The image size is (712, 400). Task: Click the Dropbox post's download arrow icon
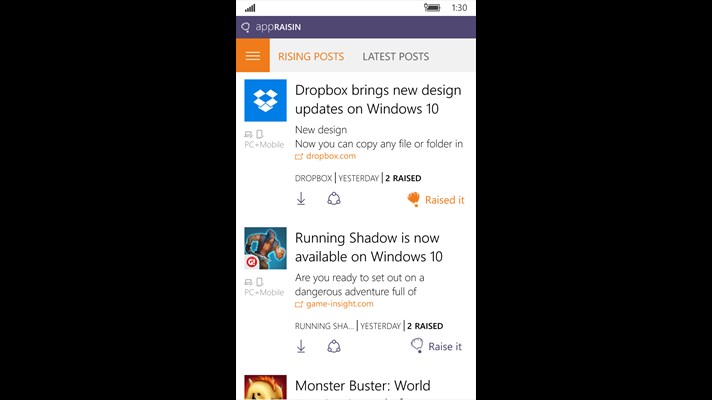(x=301, y=199)
